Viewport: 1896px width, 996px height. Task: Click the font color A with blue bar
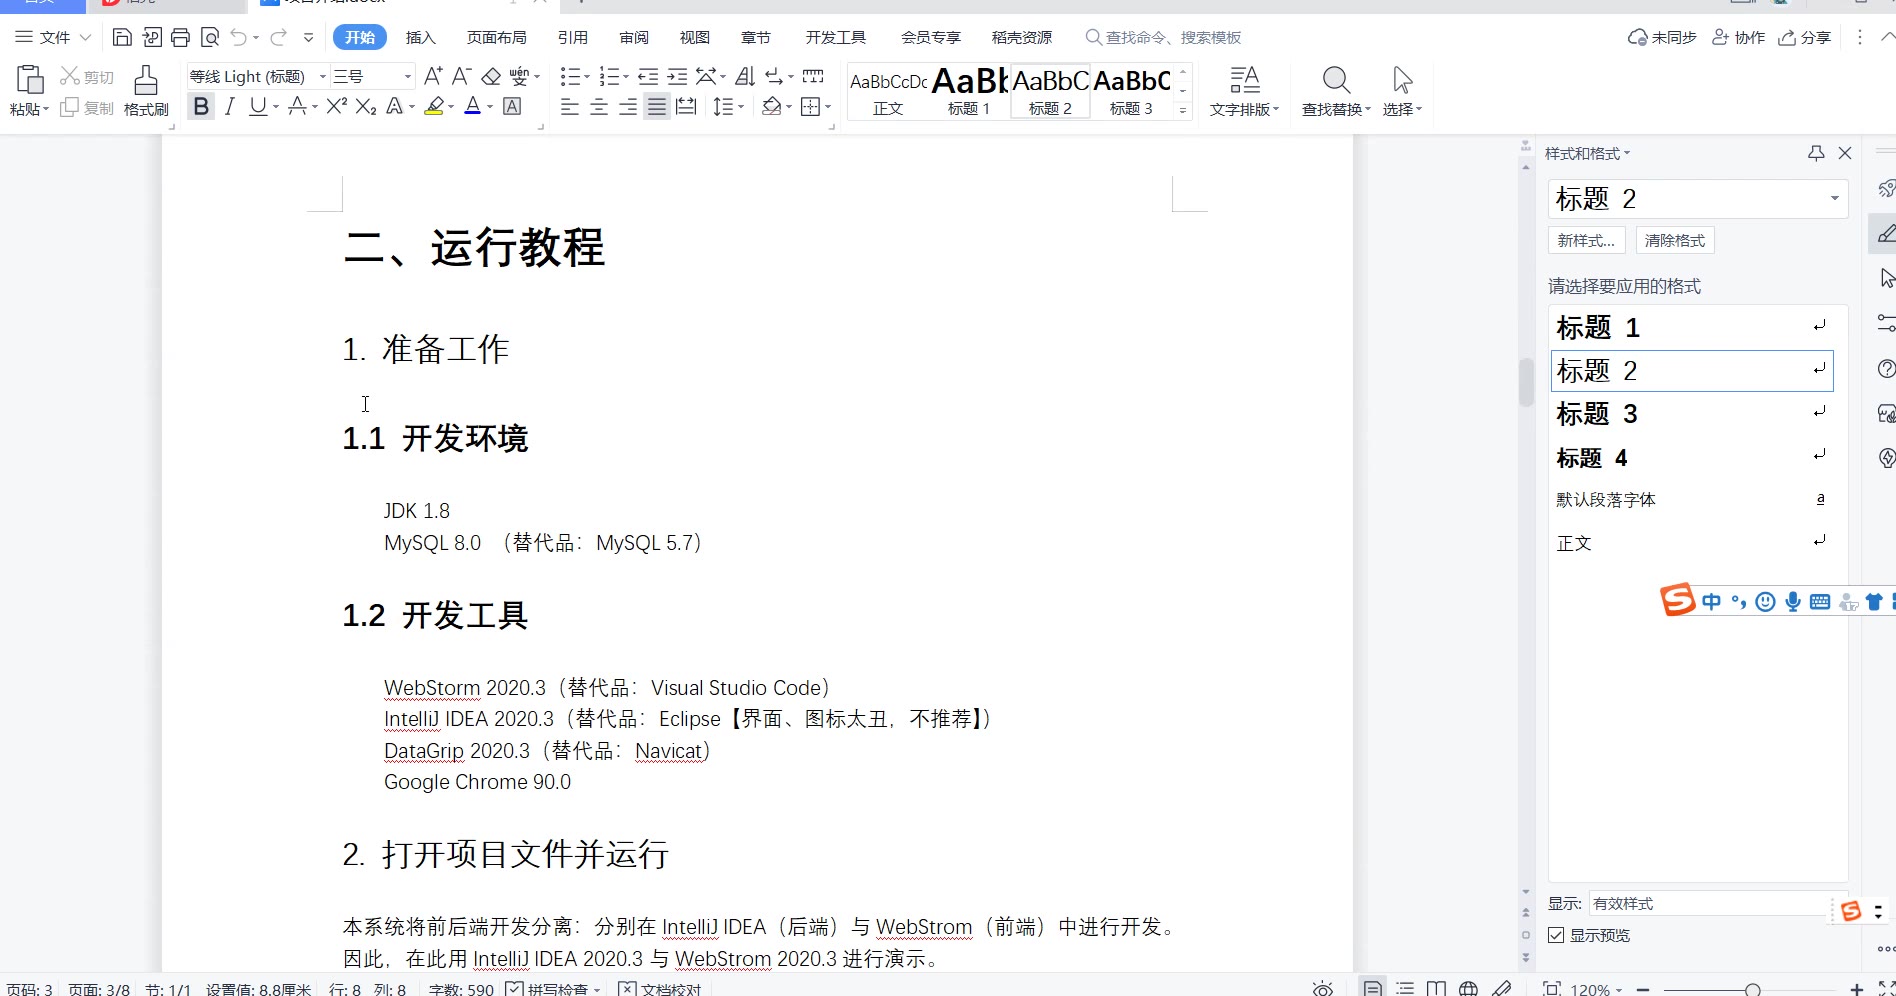tap(473, 106)
